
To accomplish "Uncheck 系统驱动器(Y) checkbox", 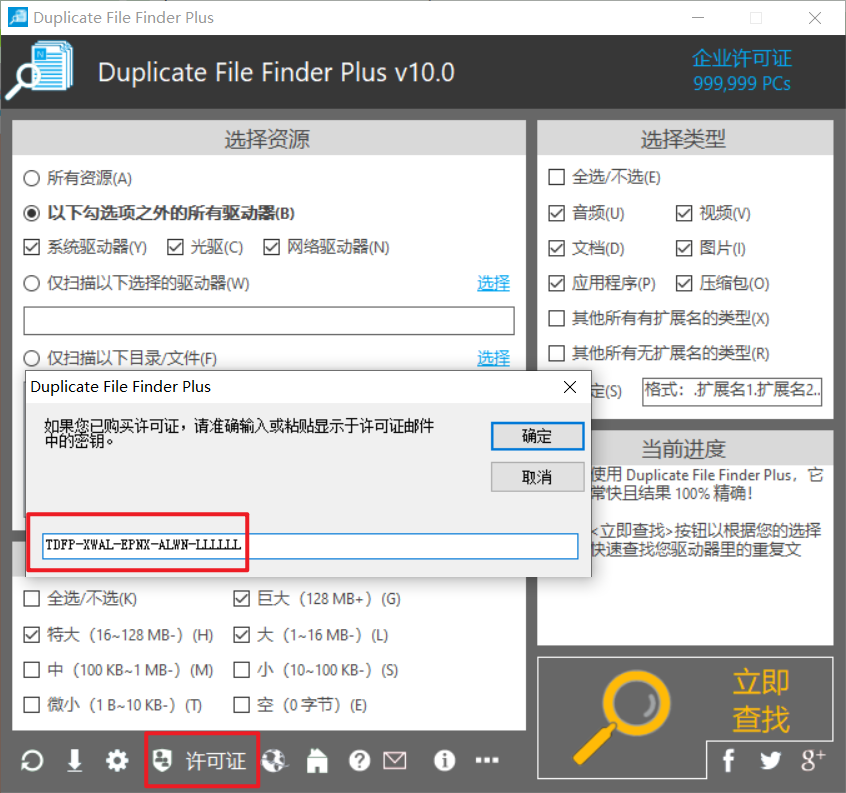I will tap(32, 247).
